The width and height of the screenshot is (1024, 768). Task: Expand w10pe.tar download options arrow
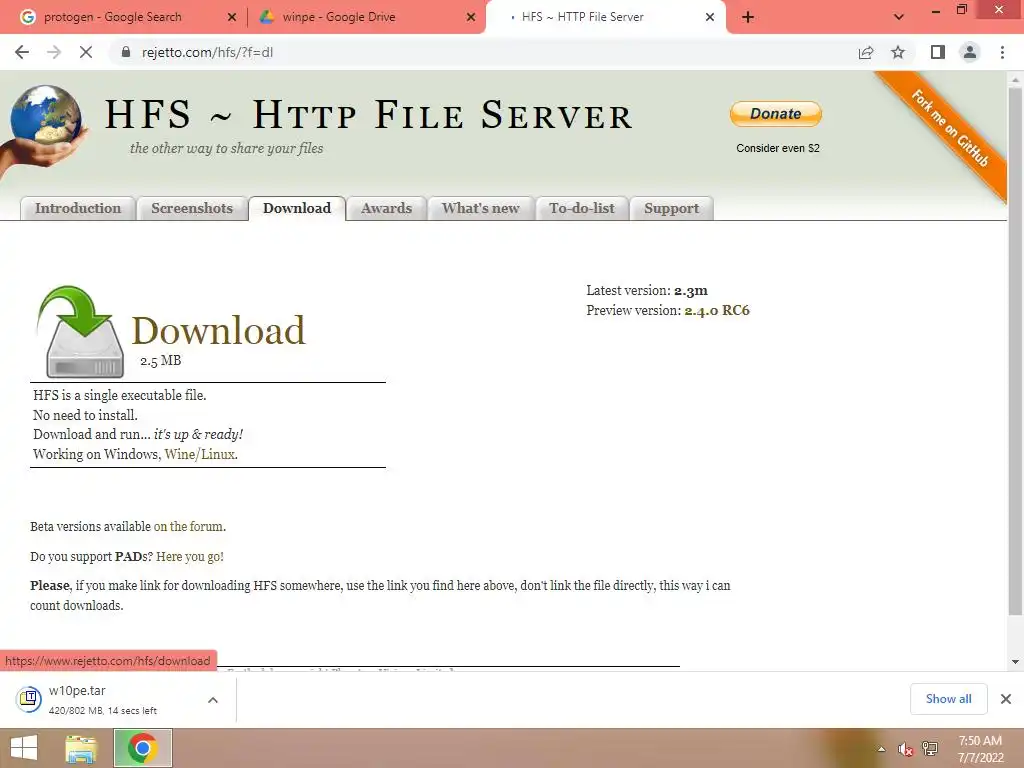pyautogui.click(x=213, y=700)
